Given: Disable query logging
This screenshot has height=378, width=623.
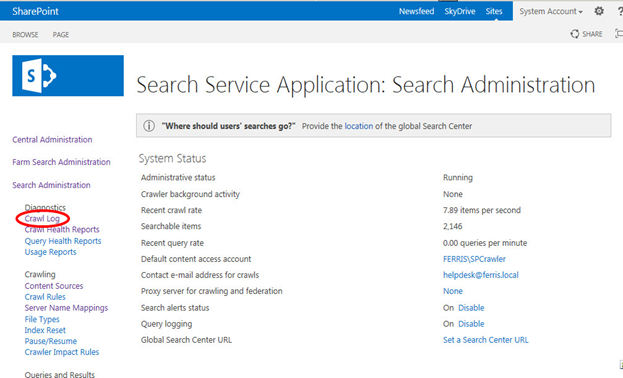Looking at the screenshot, I should coord(471,324).
